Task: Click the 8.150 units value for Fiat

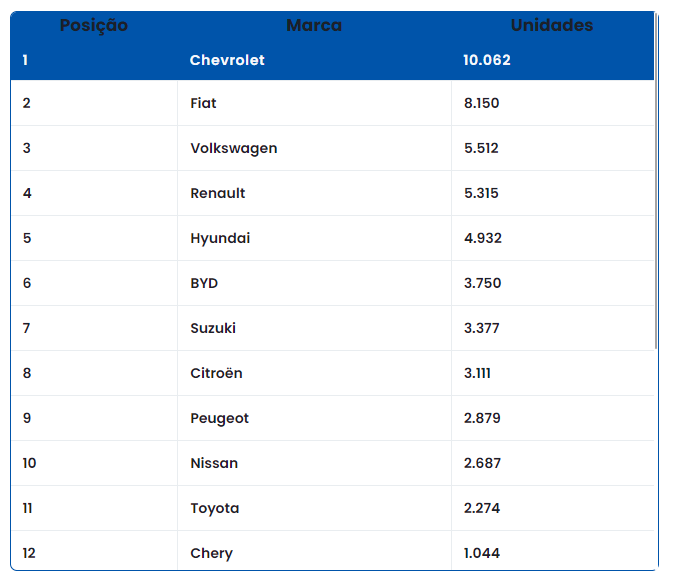Action: tap(481, 103)
